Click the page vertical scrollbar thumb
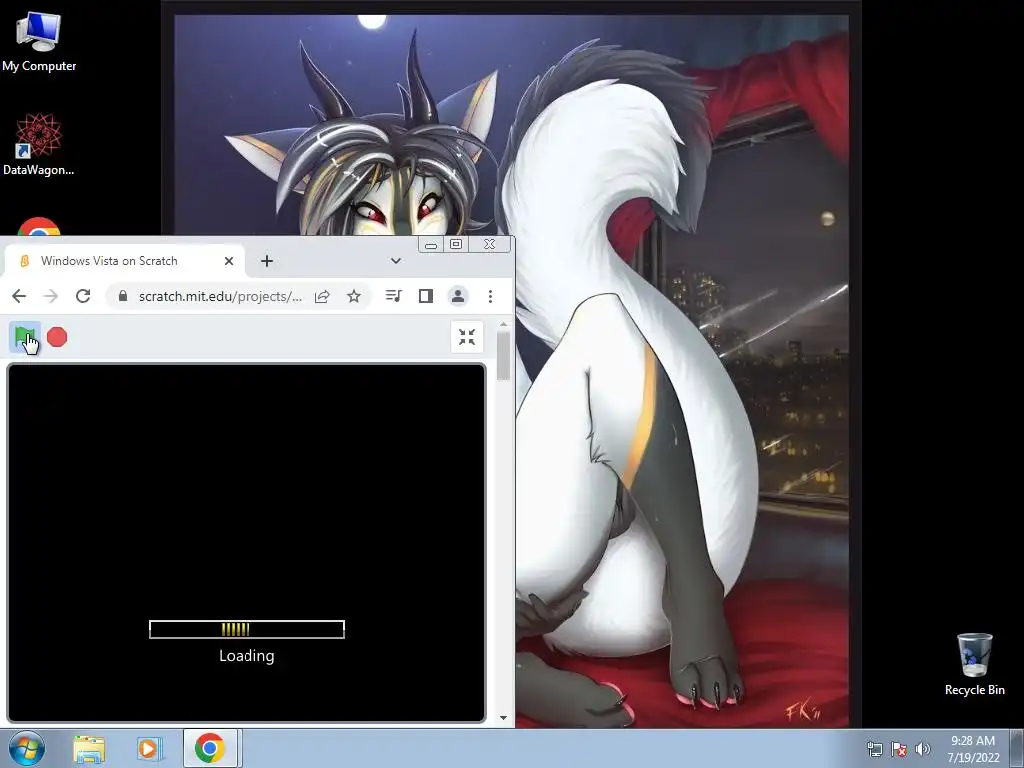 click(503, 356)
